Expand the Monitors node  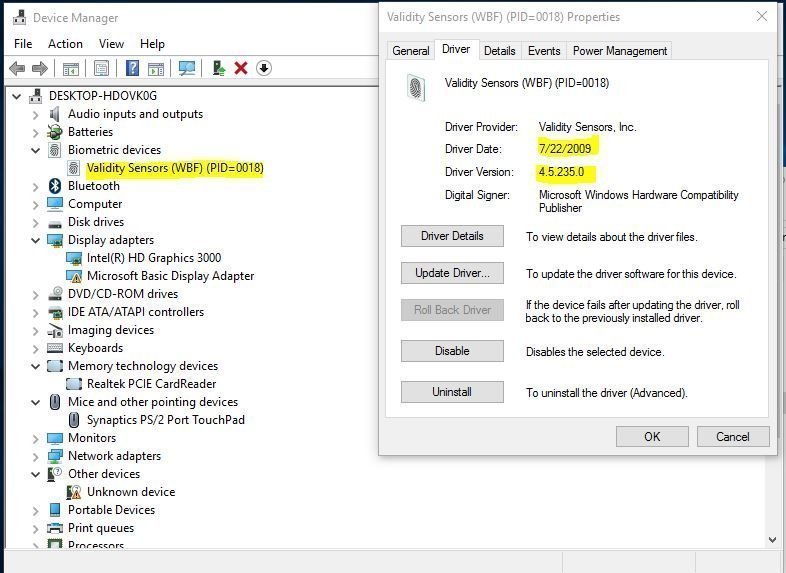click(x=35, y=438)
